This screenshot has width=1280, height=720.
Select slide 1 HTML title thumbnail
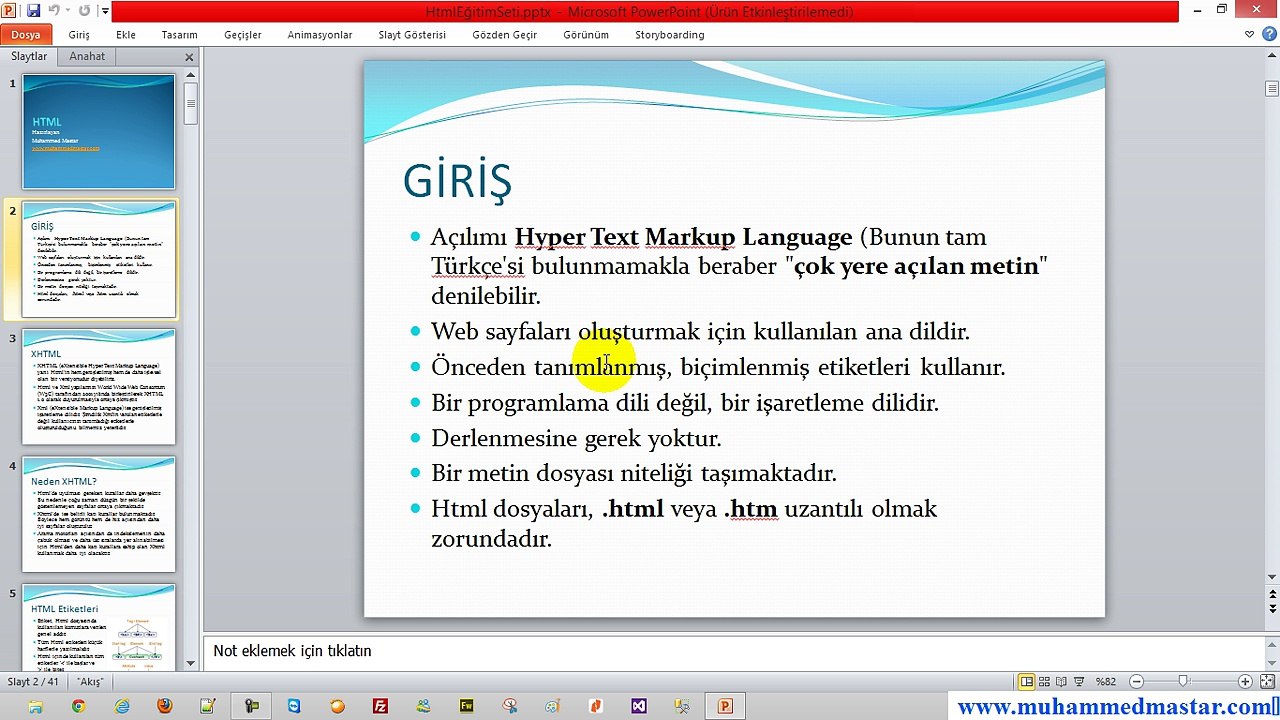pos(99,132)
